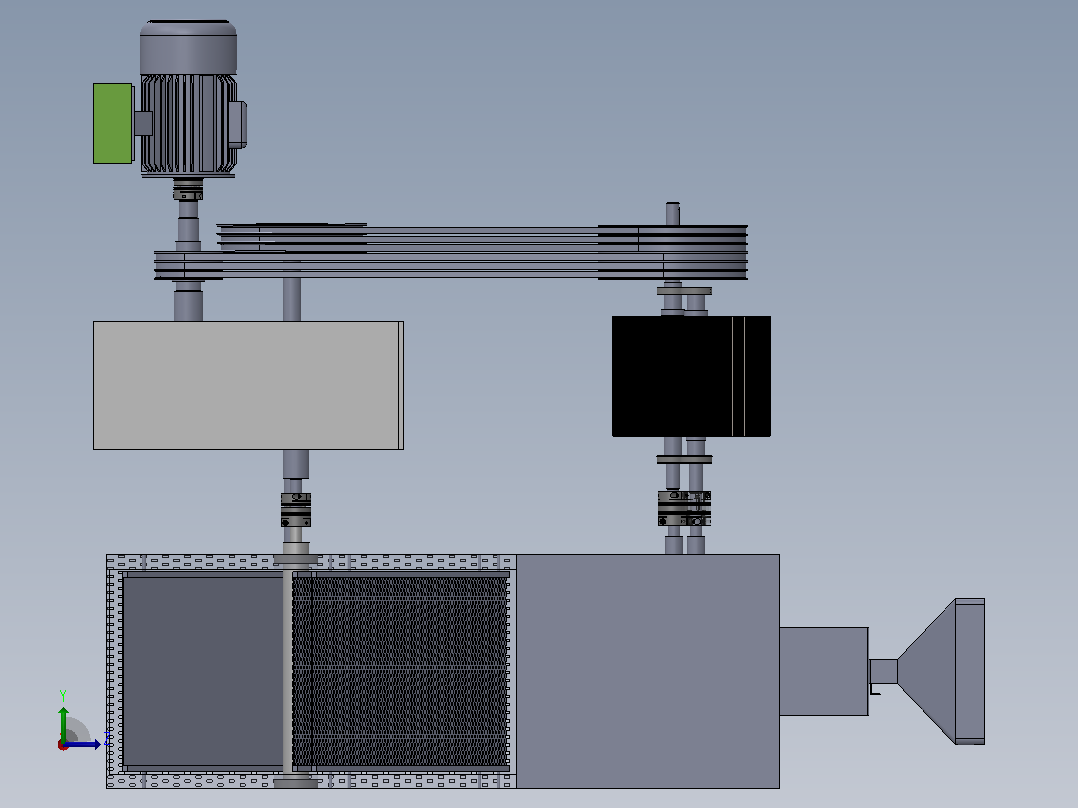The height and width of the screenshot is (808, 1078).
Task: Pick the twin shaft couplings below the black box
Action: point(684,508)
